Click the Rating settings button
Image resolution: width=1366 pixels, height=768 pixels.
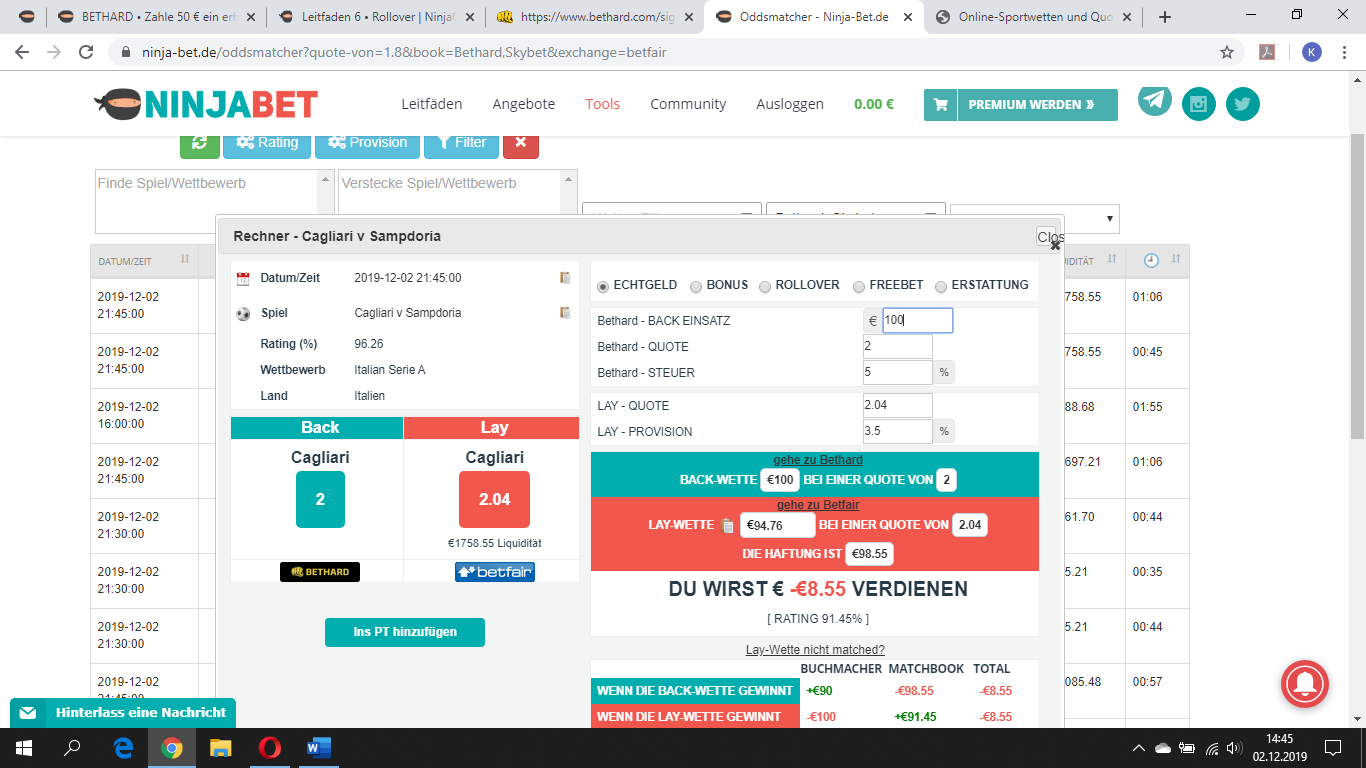pos(267,142)
